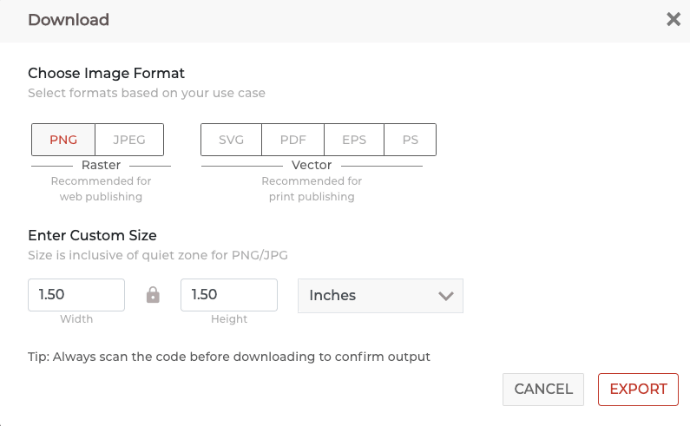Focus the Width input field
The image size is (690, 426).
pyautogui.click(x=76, y=294)
